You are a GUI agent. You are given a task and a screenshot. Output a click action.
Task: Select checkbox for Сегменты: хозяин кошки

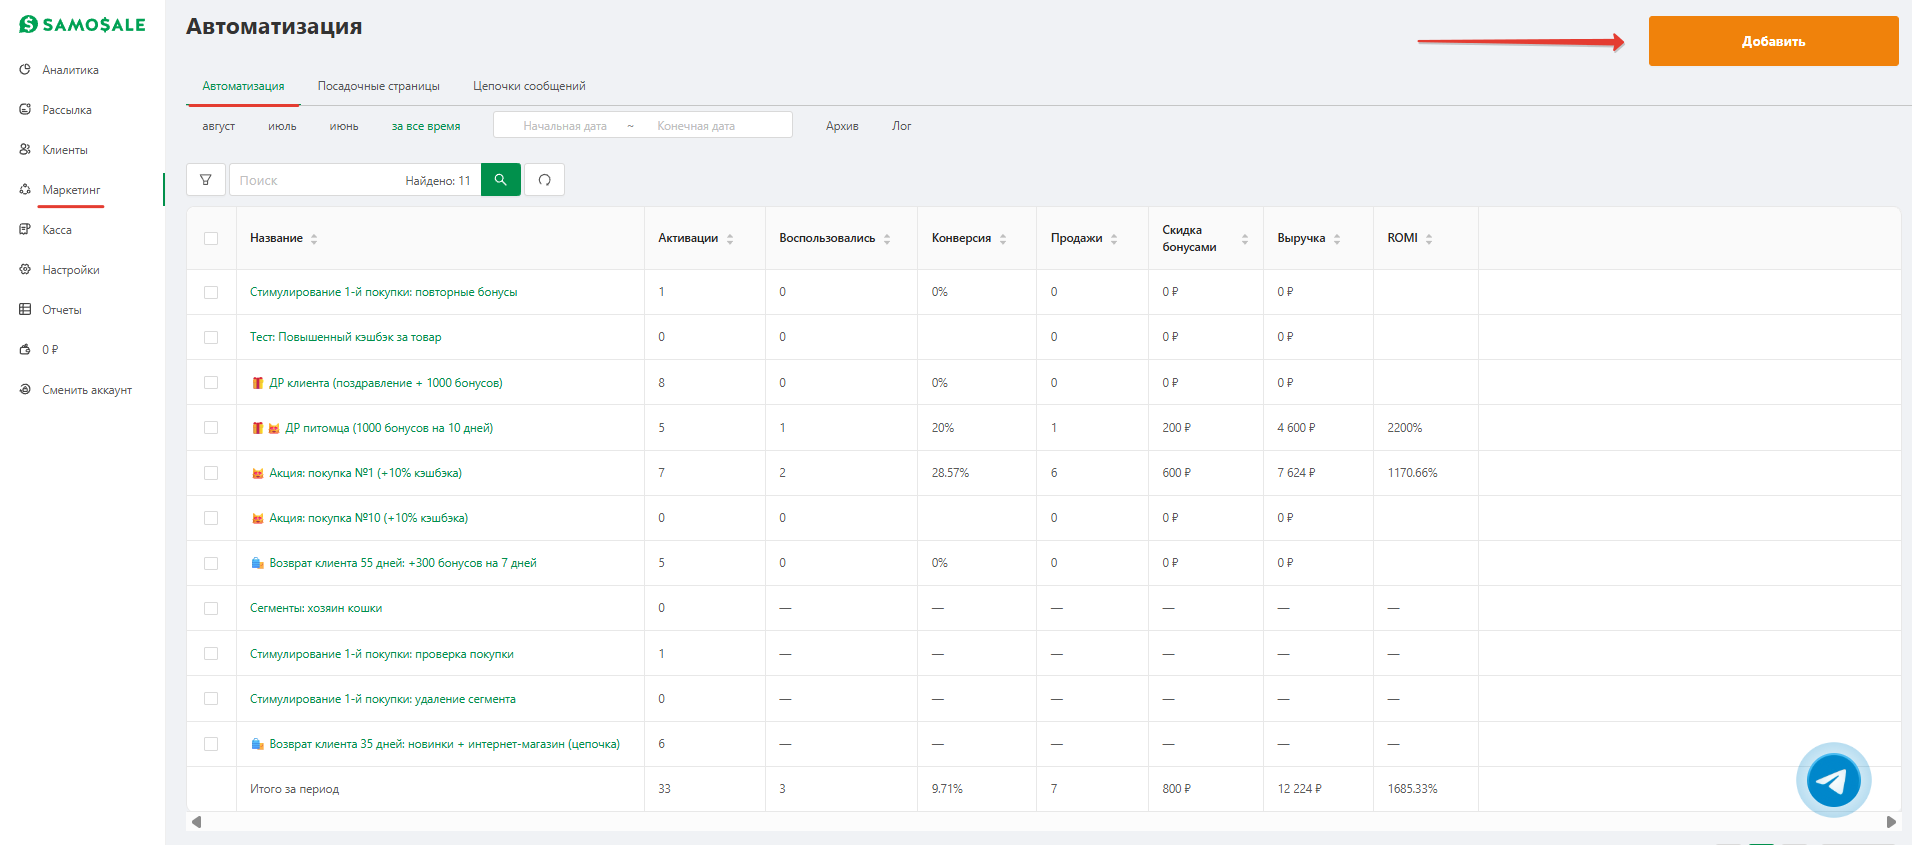(x=211, y=608)
